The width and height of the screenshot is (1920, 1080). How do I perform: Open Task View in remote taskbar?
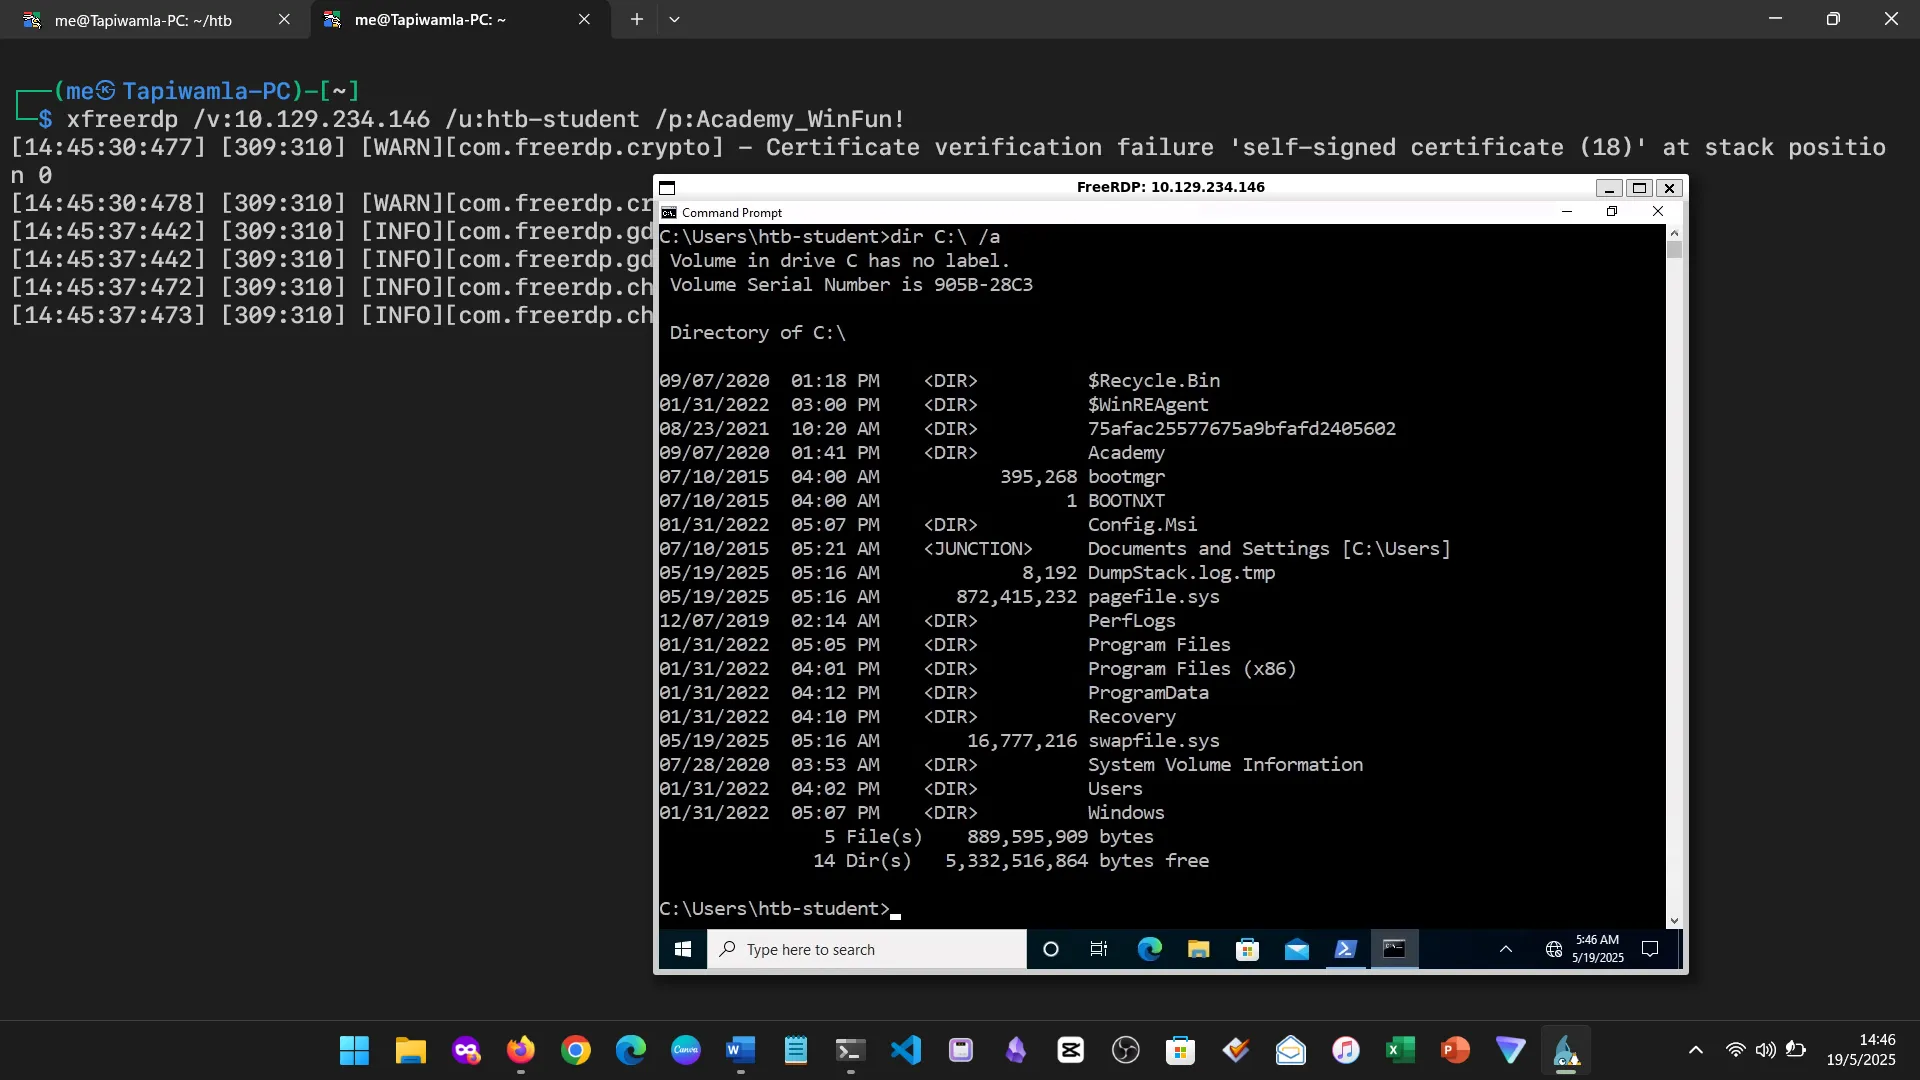[x=1098, y=949]
